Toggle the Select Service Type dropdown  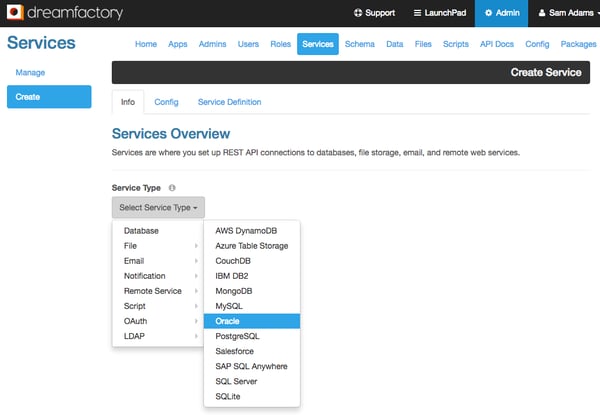[x=158, y=207]
